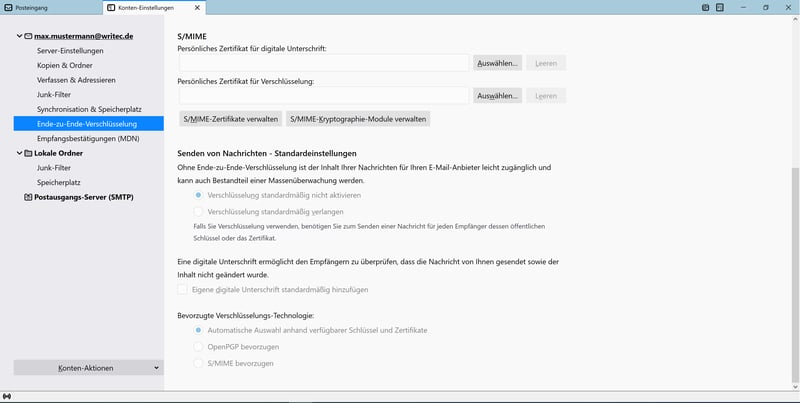
Task: Click Auswählen for digital signature certificate
Action: point(498,63)
